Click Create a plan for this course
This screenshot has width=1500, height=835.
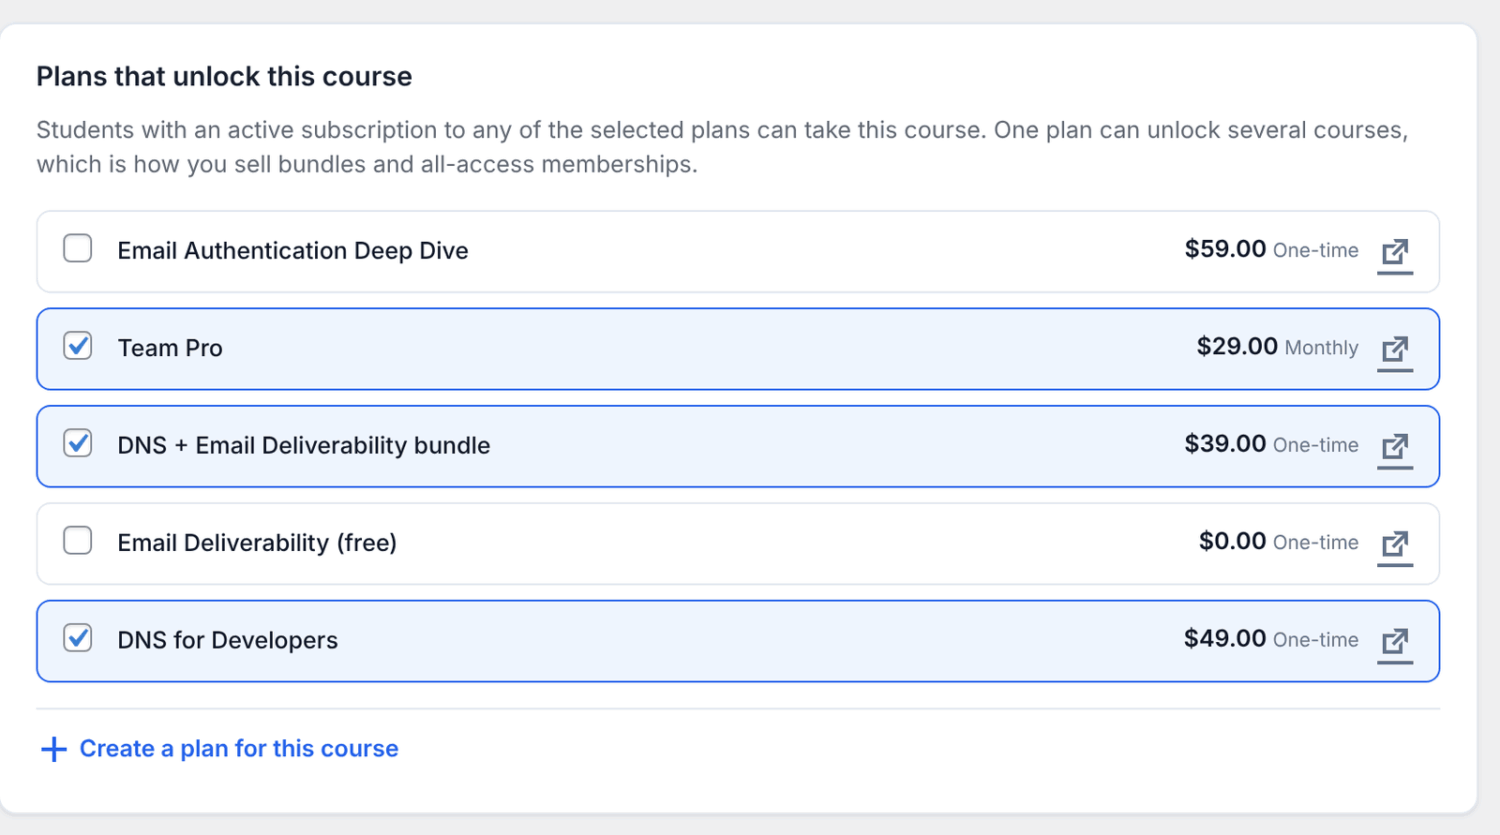click(219, 749)
